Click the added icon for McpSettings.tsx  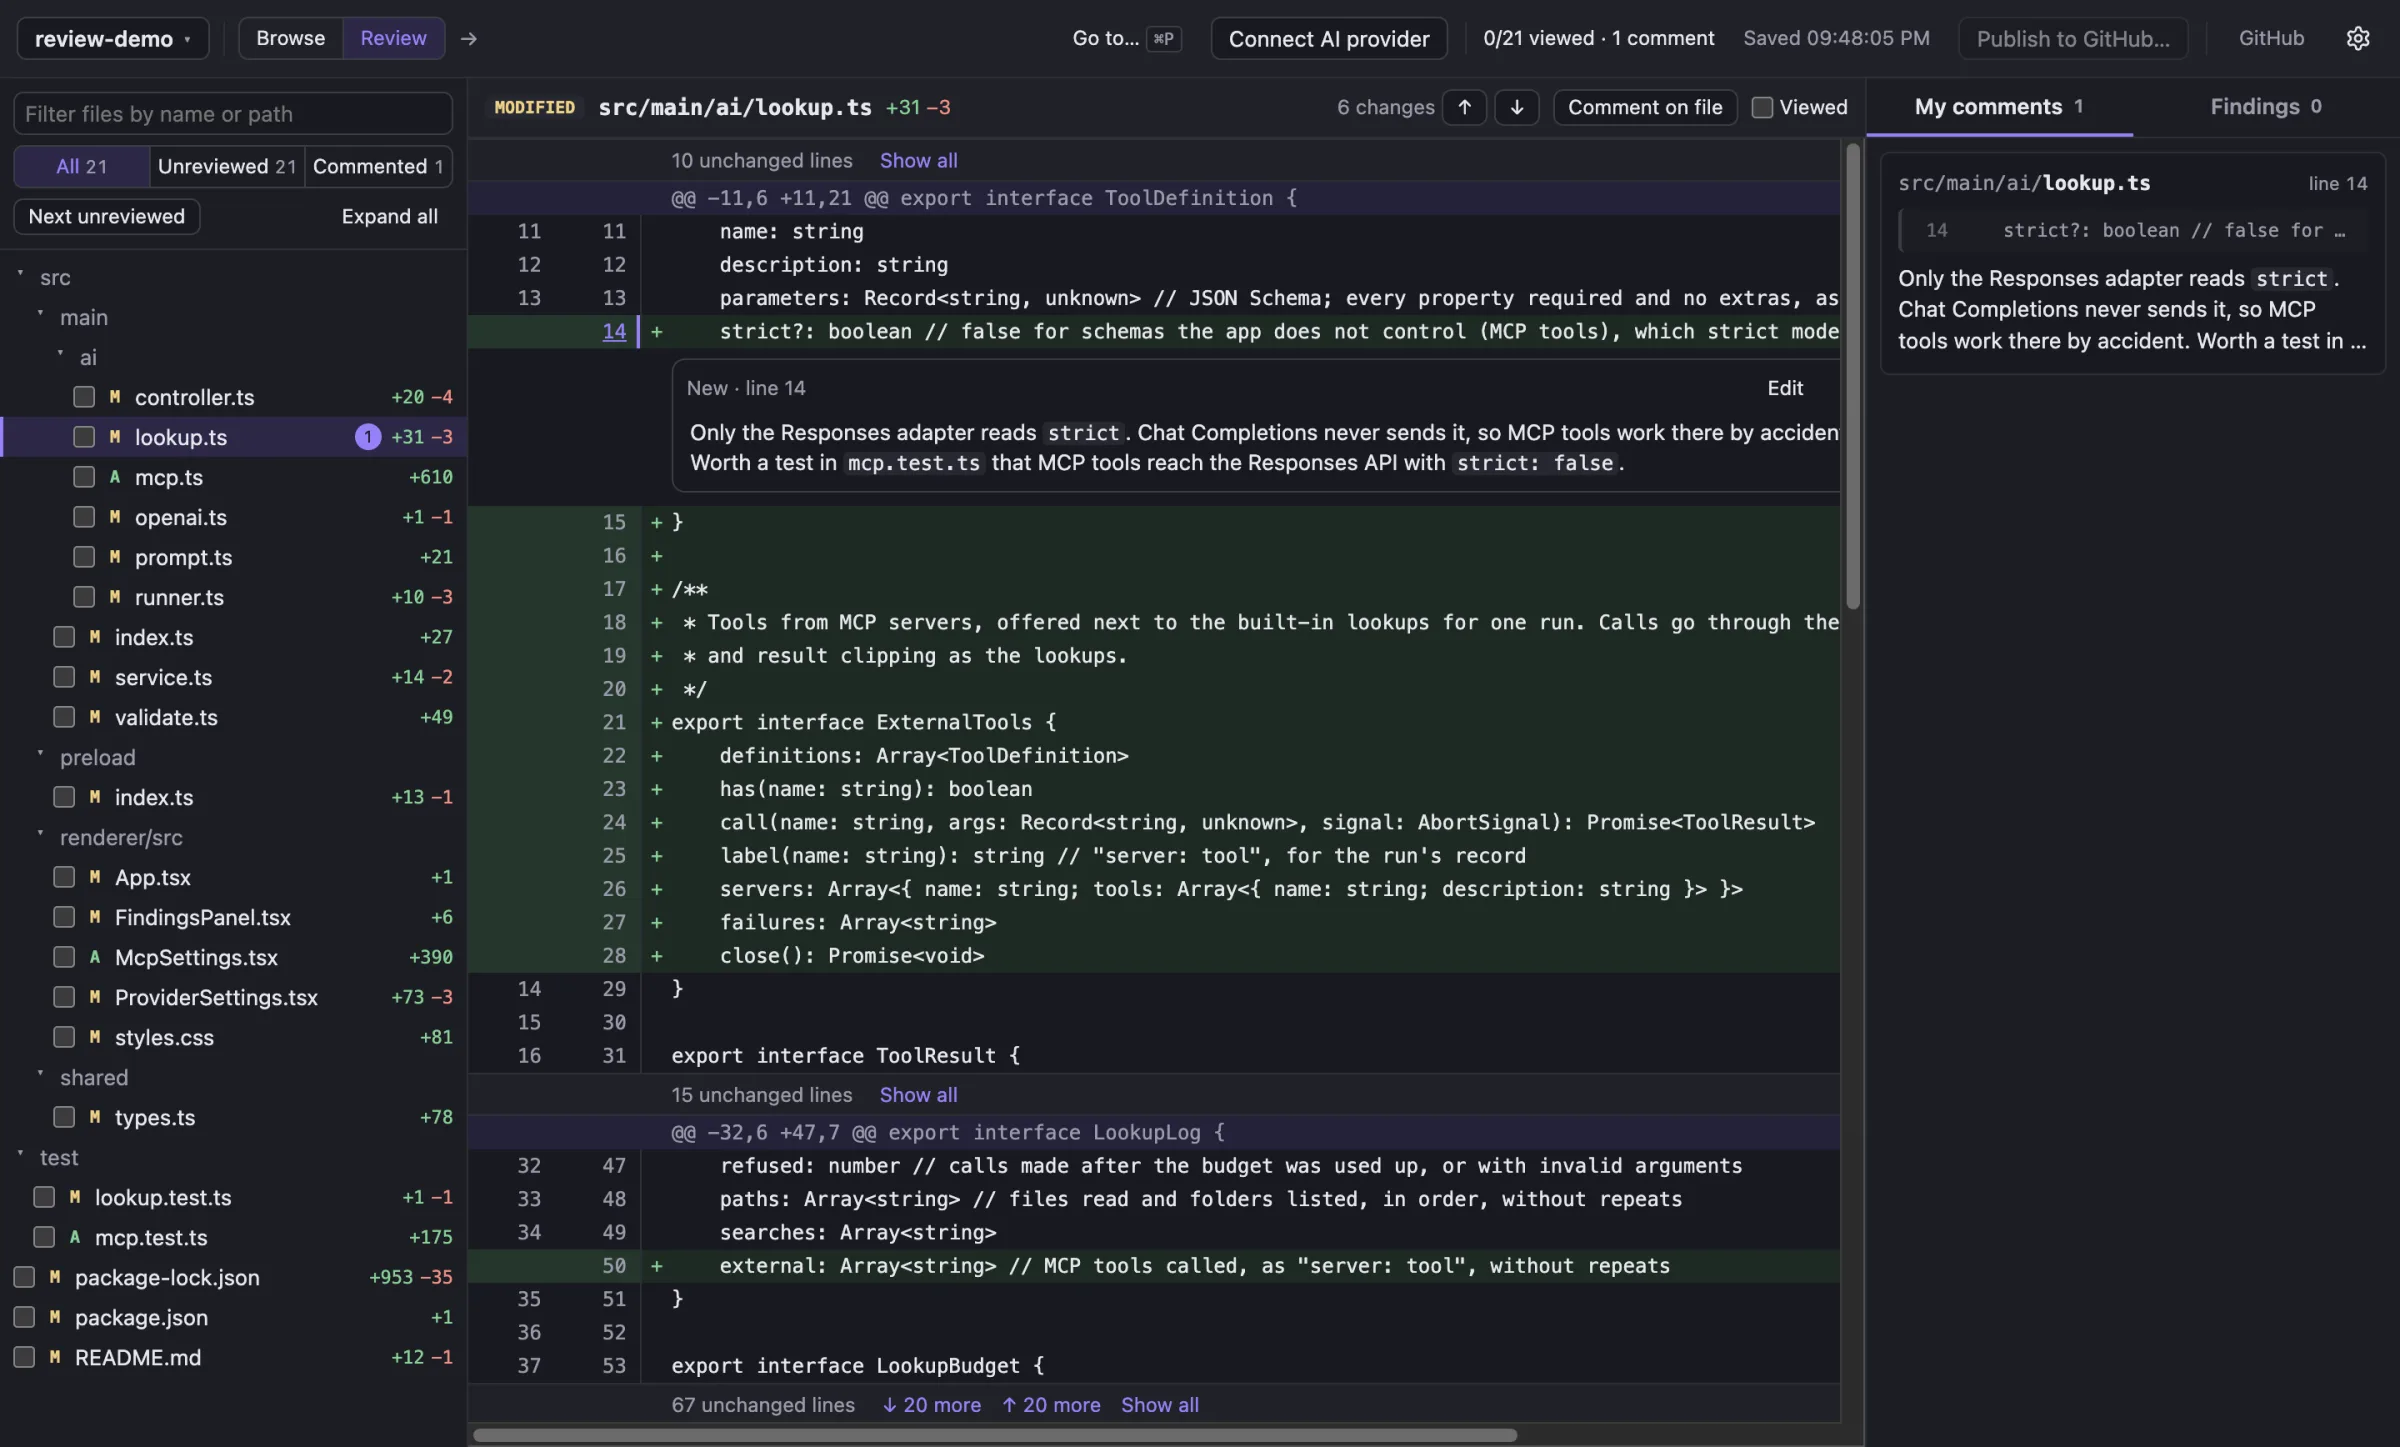[x=95, y=957]
